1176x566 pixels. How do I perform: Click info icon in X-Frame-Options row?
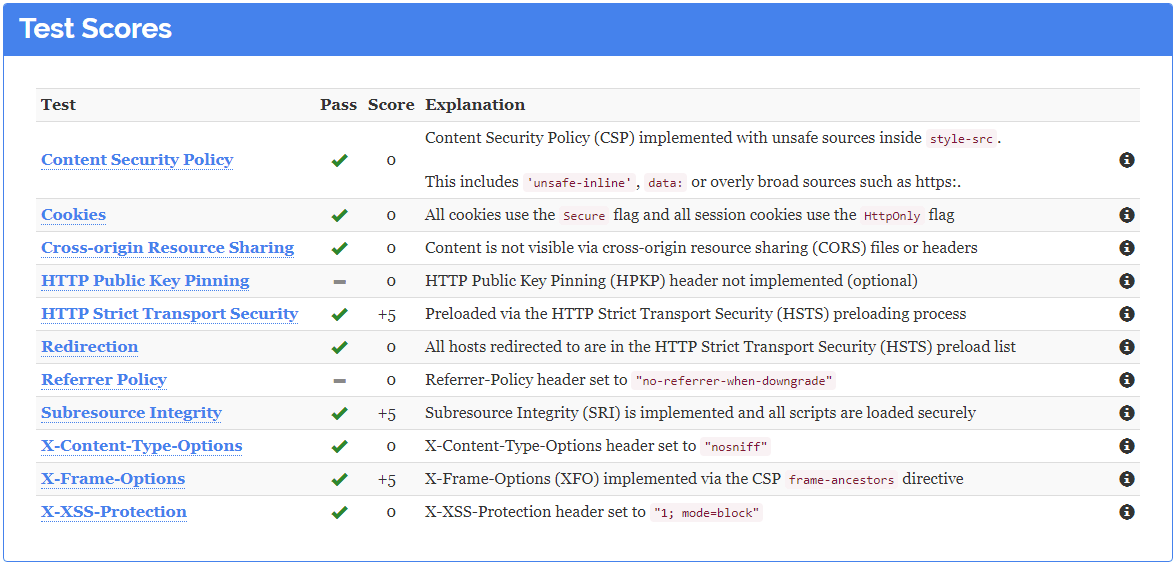click(1126, 479)
